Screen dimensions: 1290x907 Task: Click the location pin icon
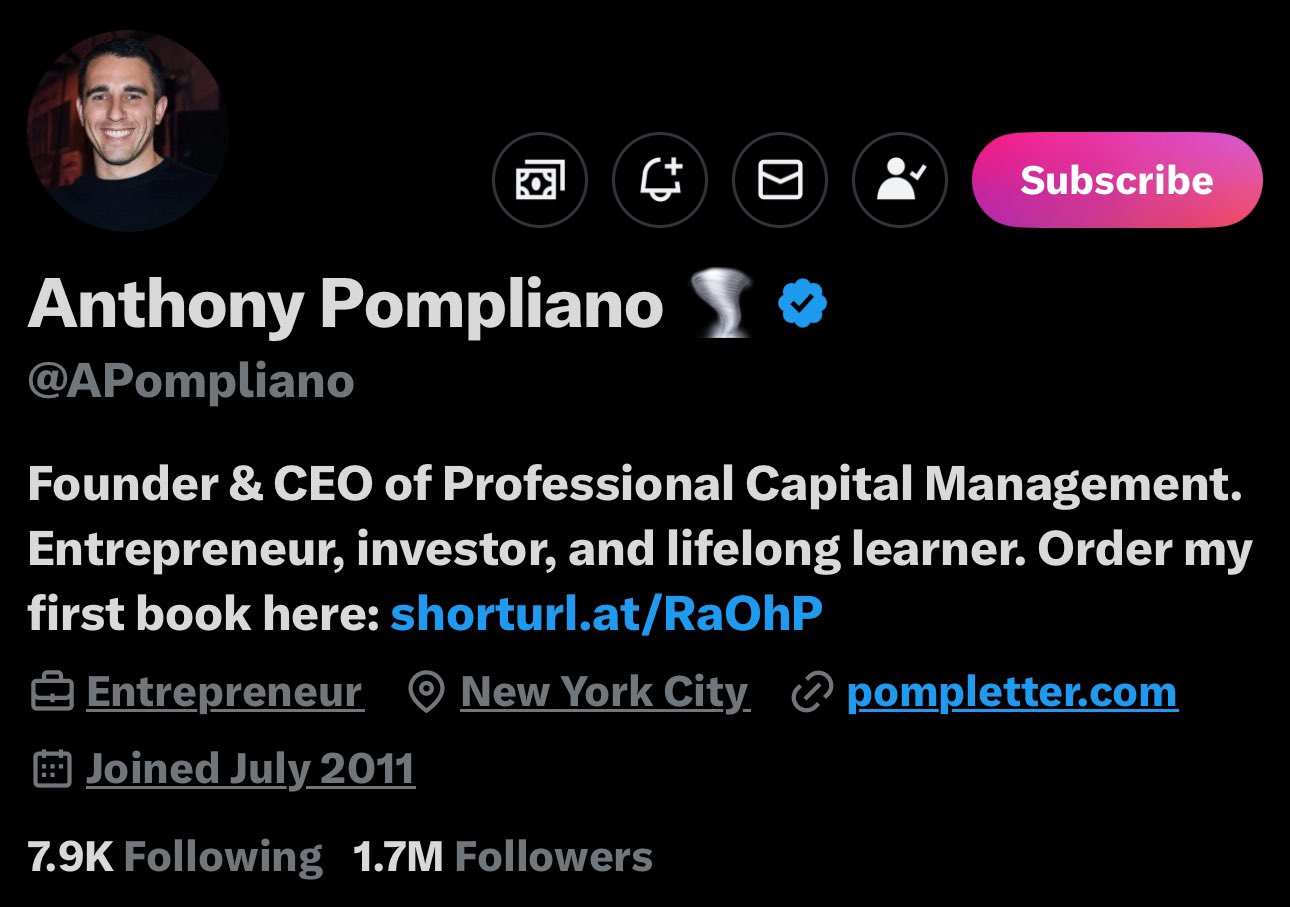coord(427,693)
